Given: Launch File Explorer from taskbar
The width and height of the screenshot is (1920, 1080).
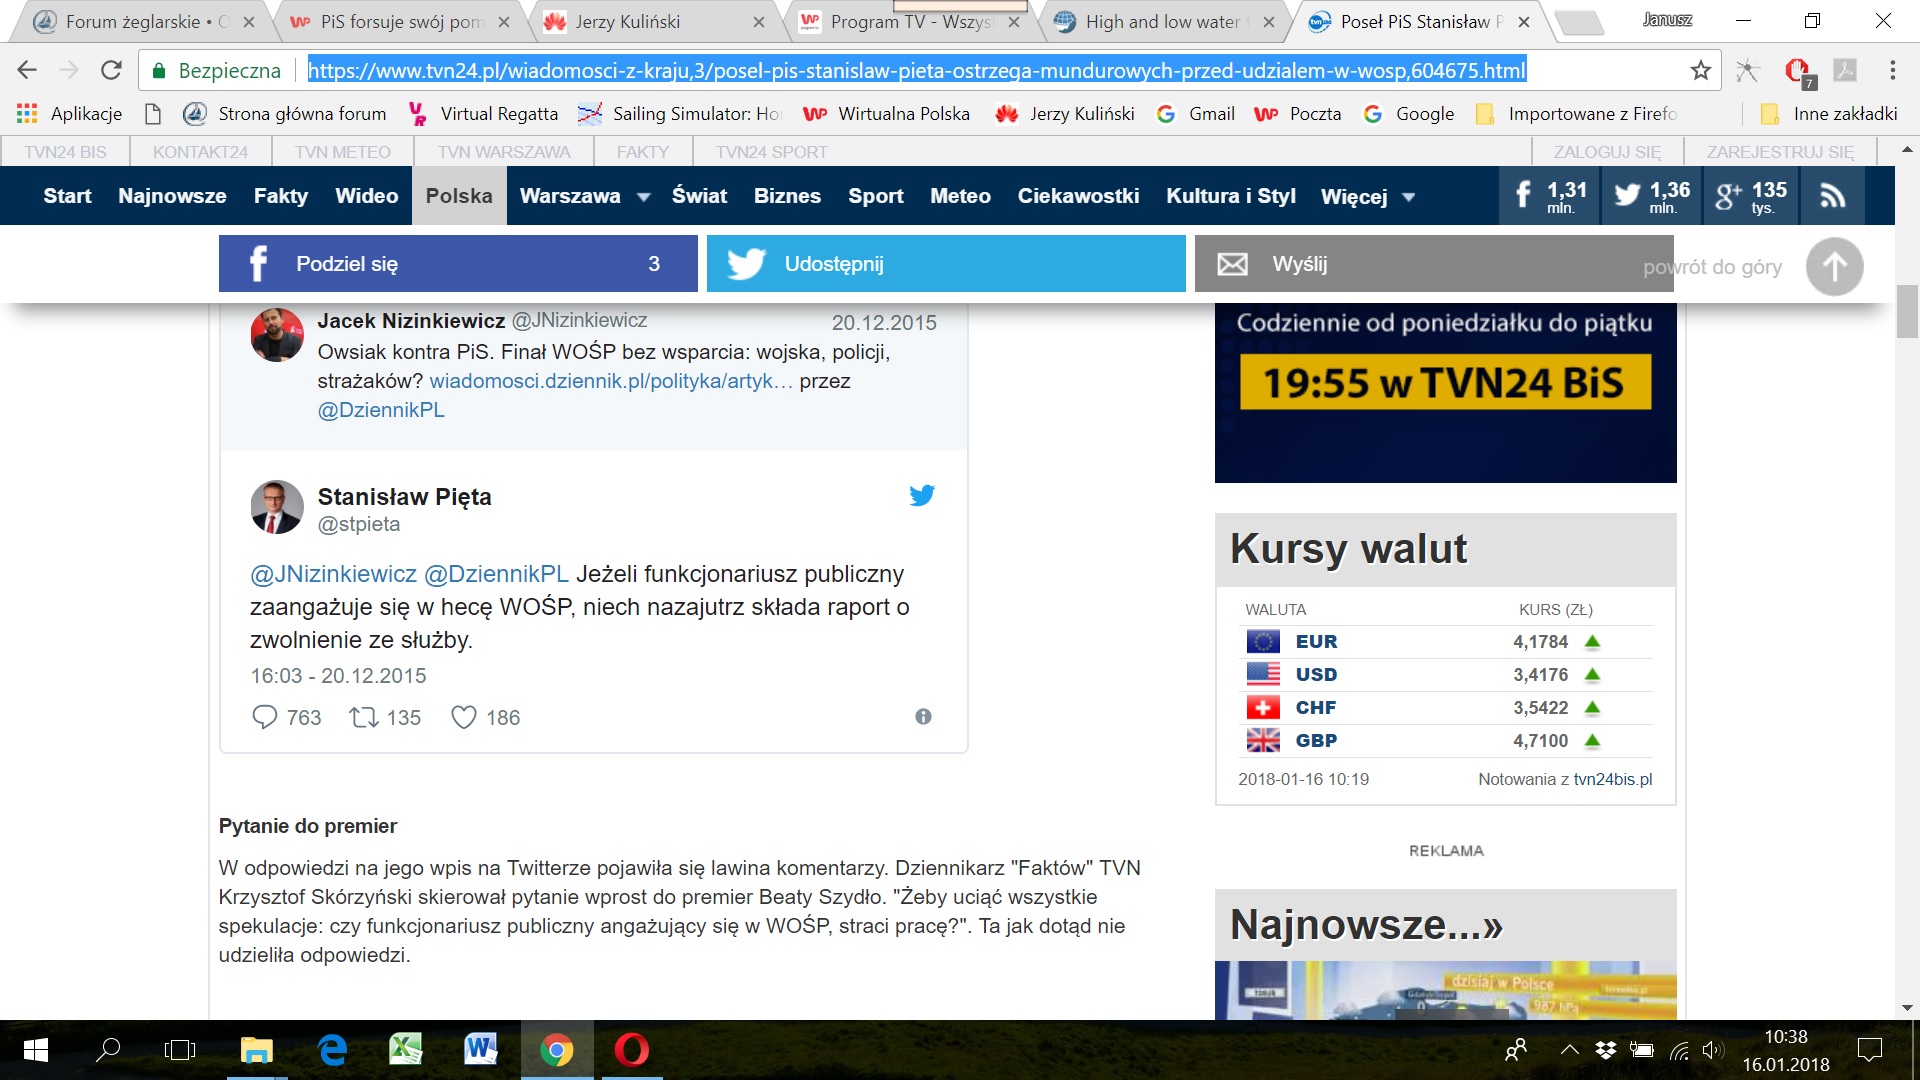Looking at the screenshot, I should pos(257,1050).
